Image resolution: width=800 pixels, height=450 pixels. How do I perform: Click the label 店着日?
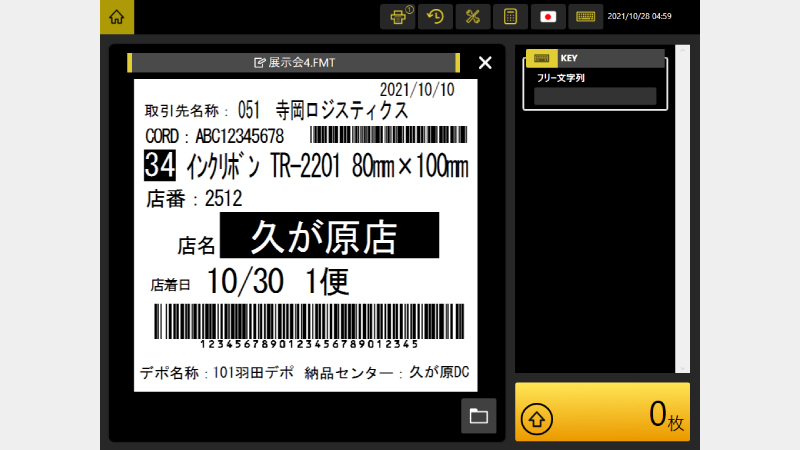point(170,285)
